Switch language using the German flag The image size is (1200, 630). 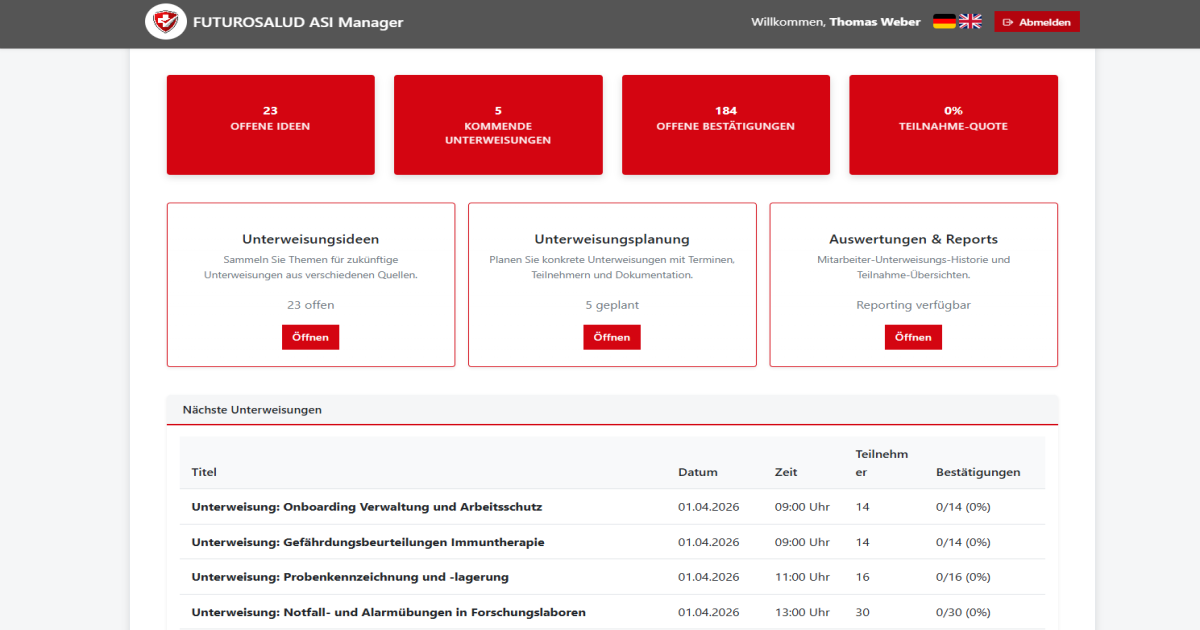click(944, 20)
